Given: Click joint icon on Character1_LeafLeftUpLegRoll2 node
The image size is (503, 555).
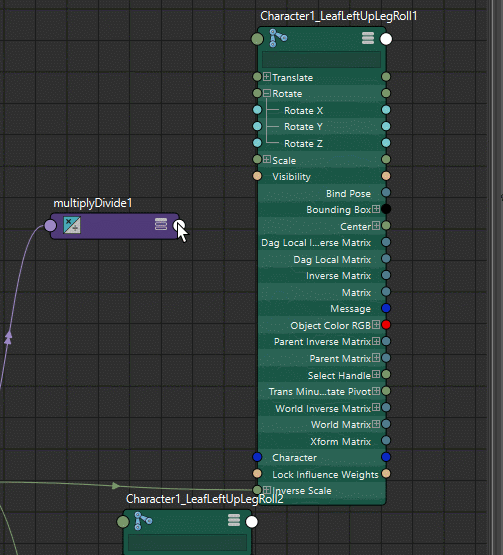Looking at the screenshot, I should coord(143,521).
